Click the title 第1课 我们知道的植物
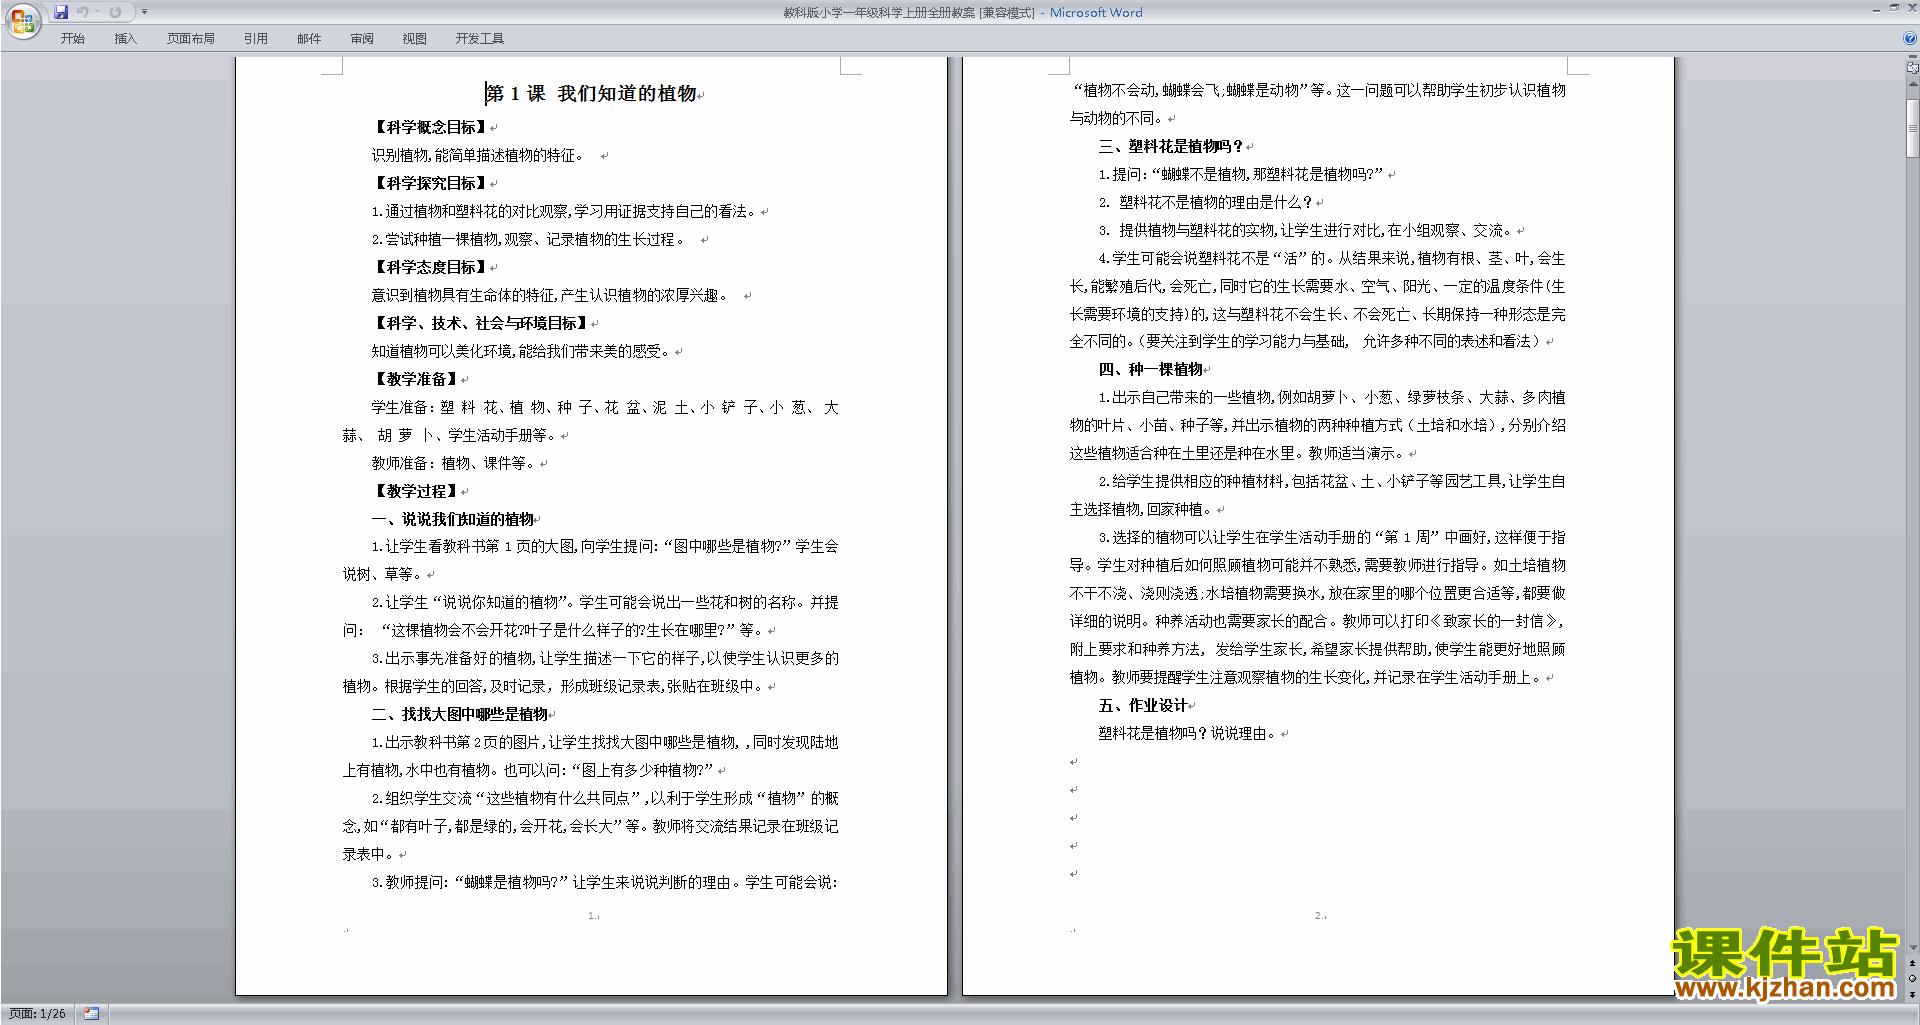The image size is (1920, 1025). coord(591,93)
